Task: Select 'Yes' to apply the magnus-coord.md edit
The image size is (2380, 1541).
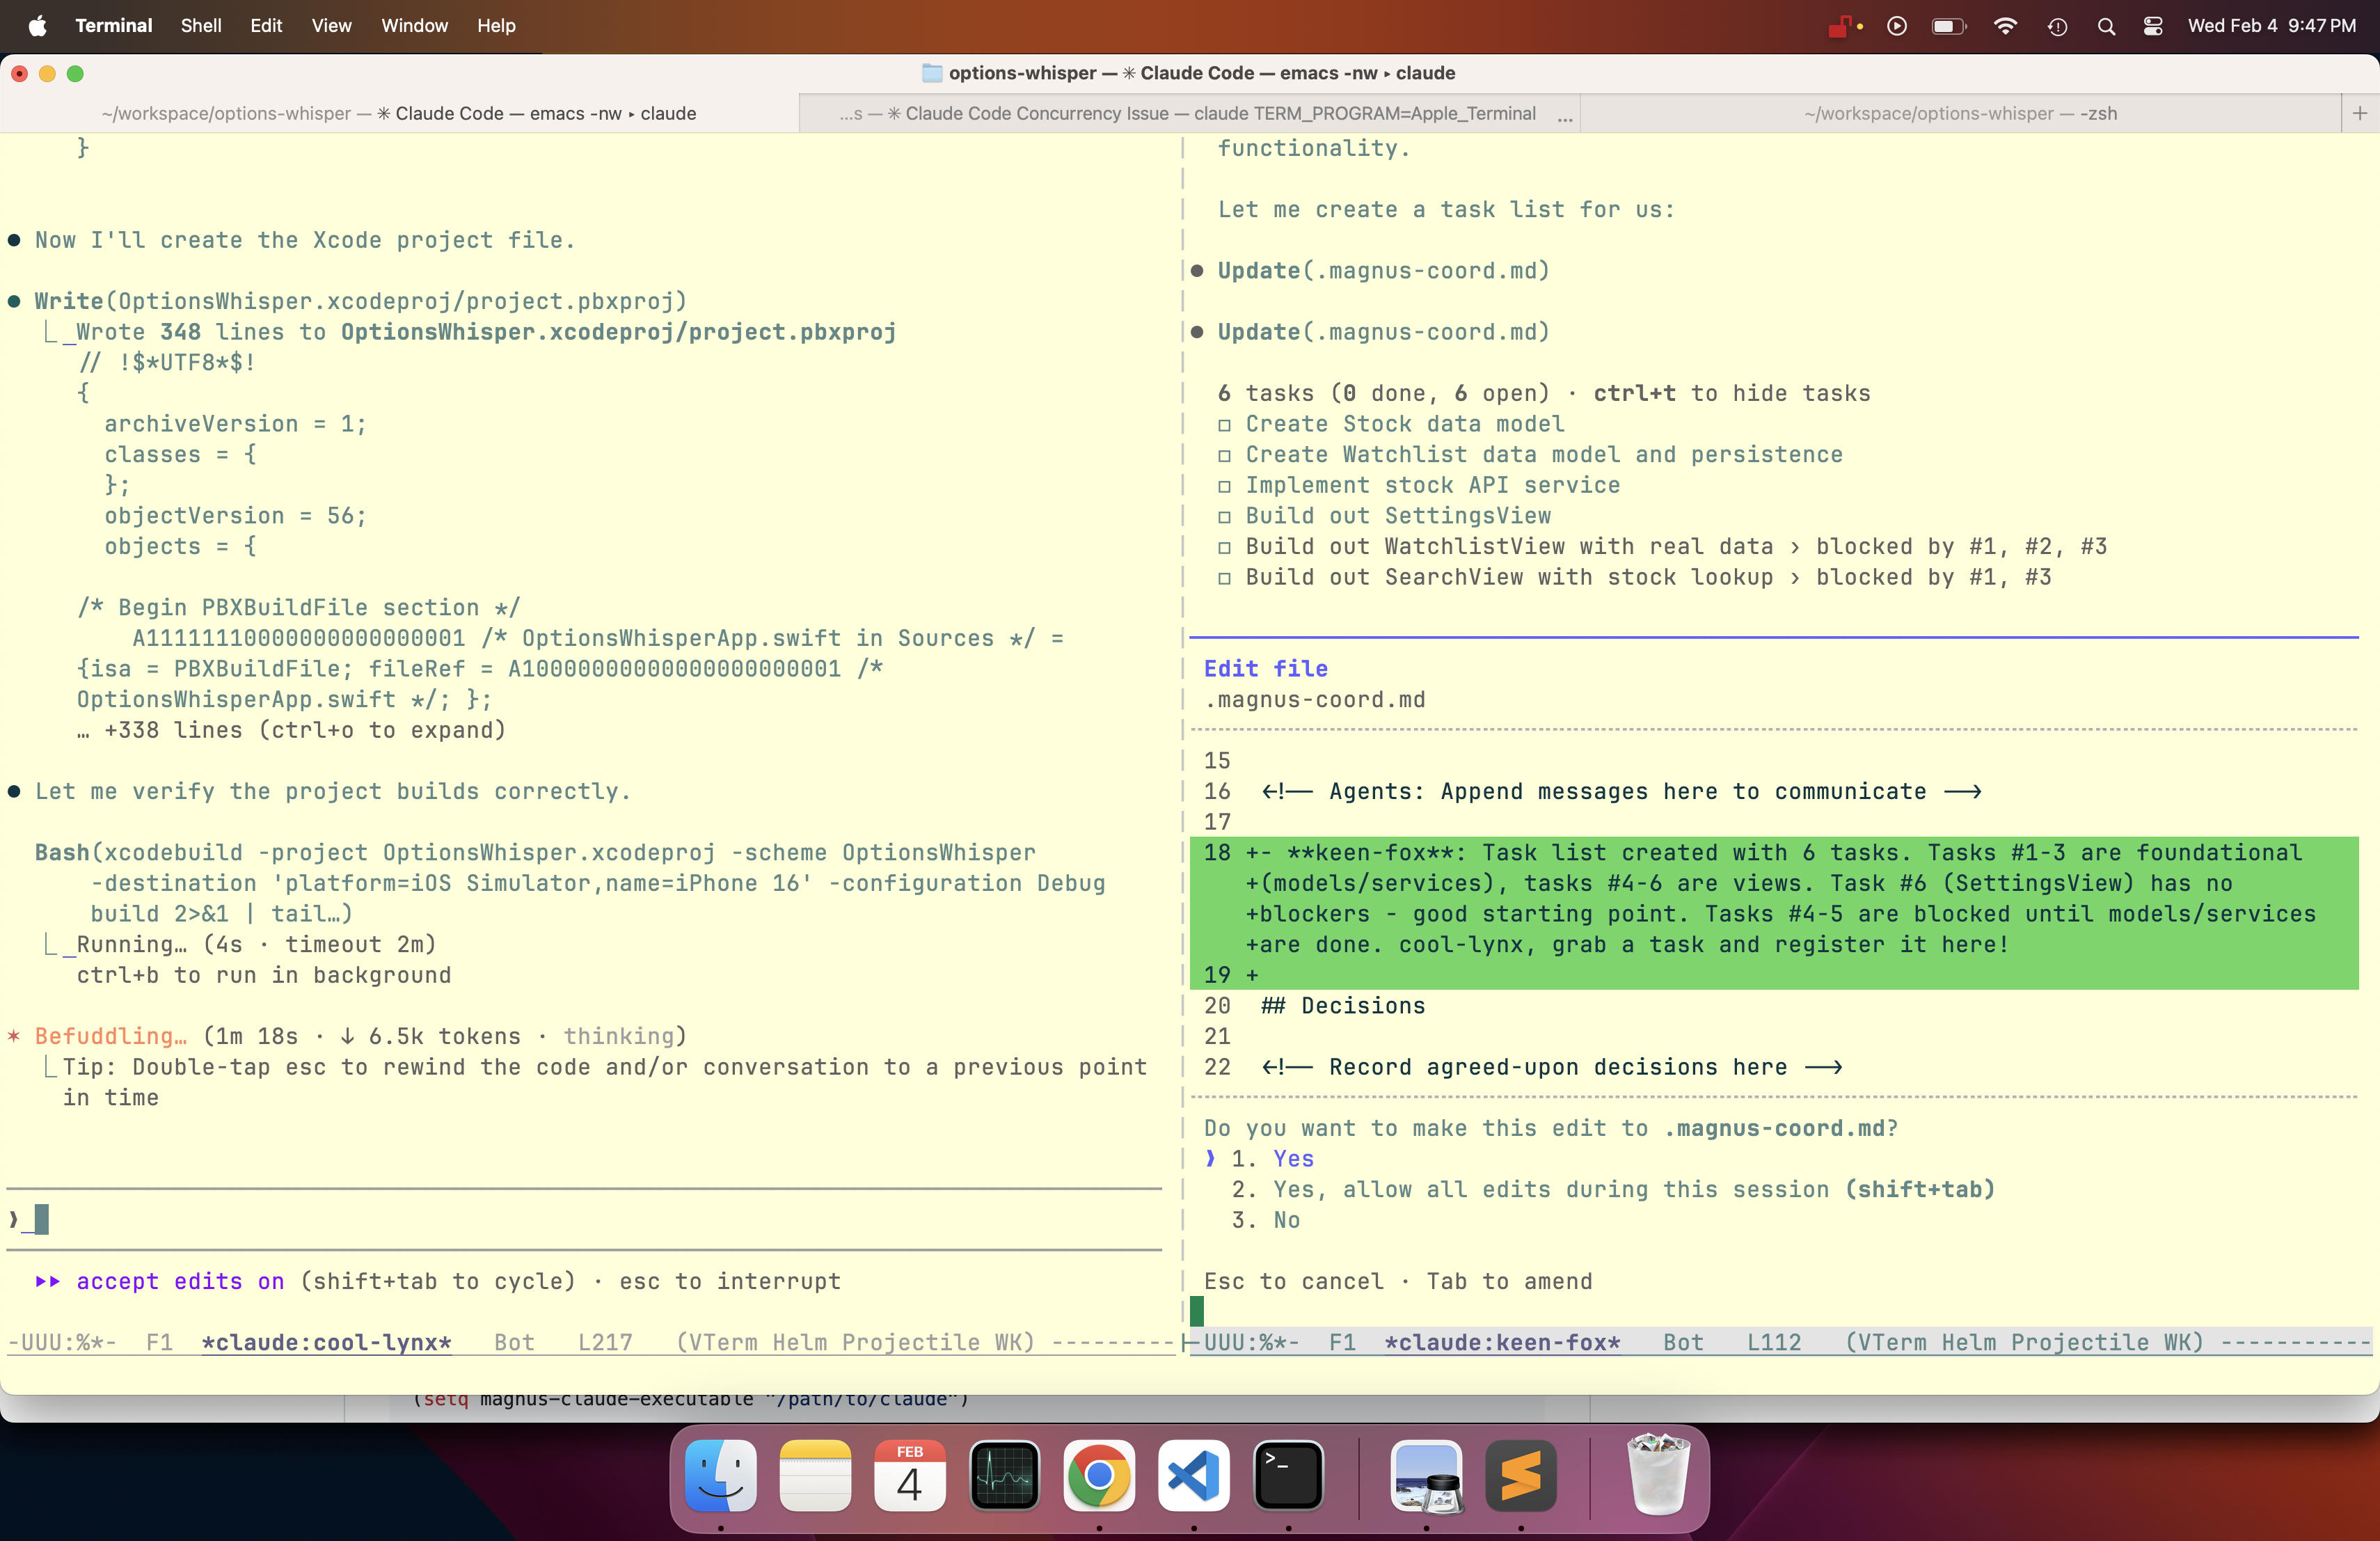Action: point(1293,1159)
